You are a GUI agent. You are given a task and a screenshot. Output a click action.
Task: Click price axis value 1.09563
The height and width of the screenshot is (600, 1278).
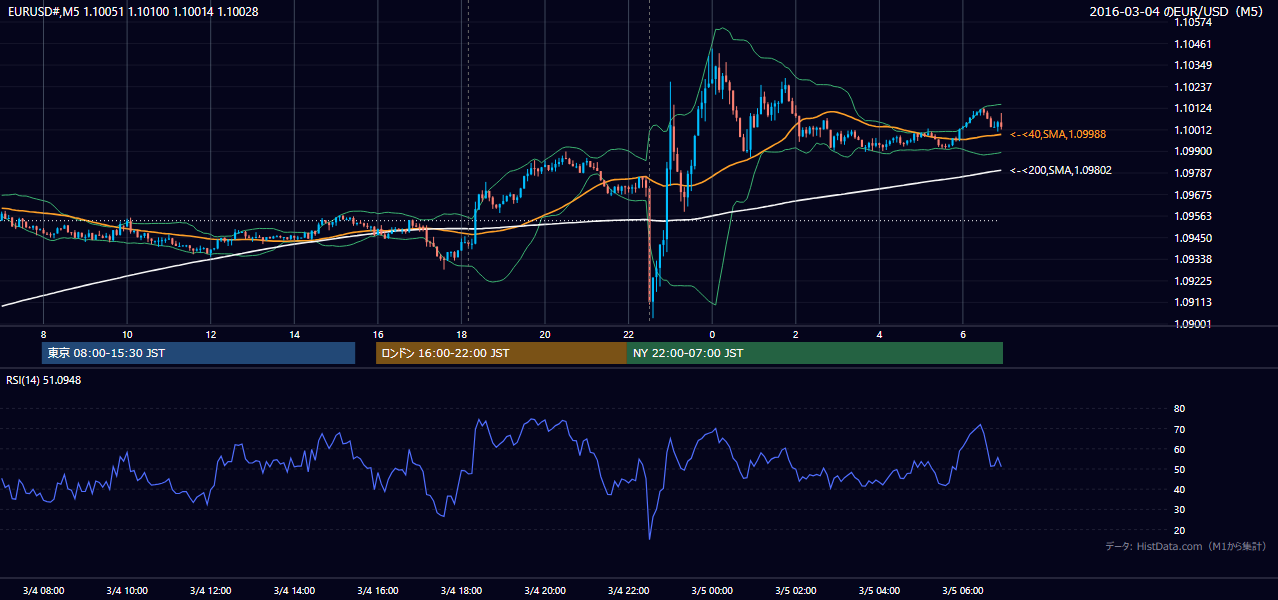pos(1192,216)
